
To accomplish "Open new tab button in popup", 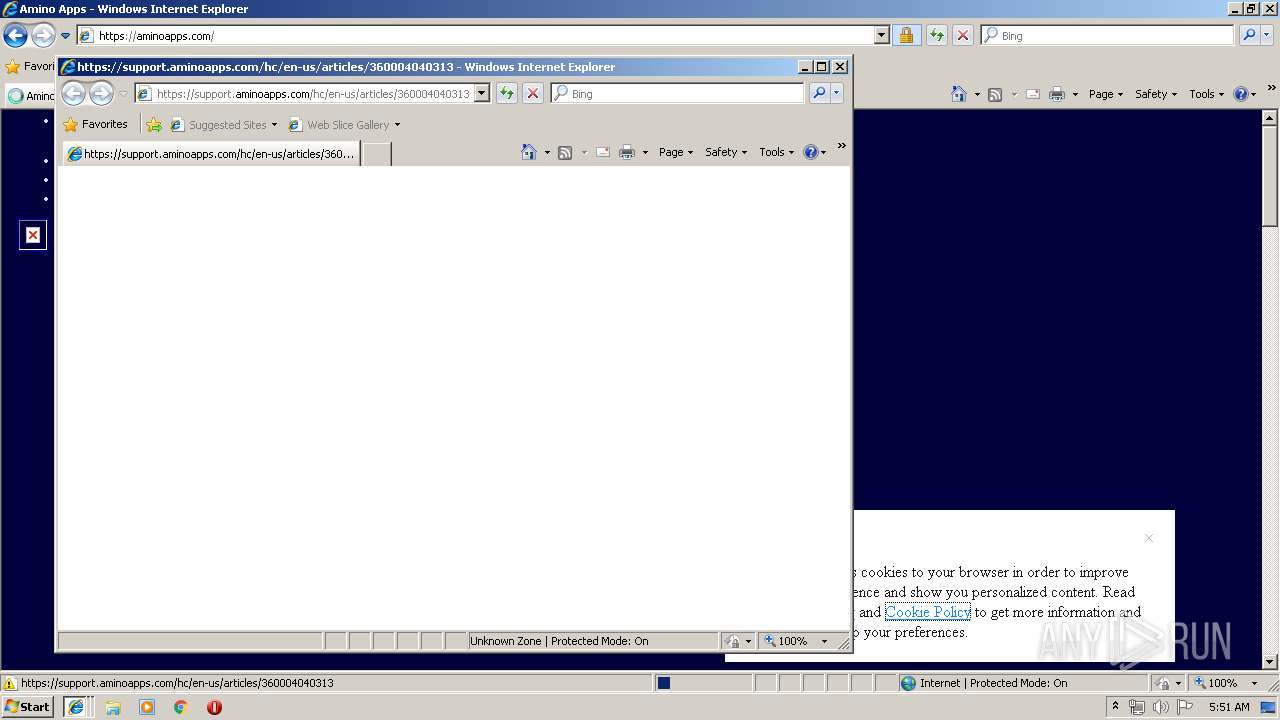I will coord(376,154).
